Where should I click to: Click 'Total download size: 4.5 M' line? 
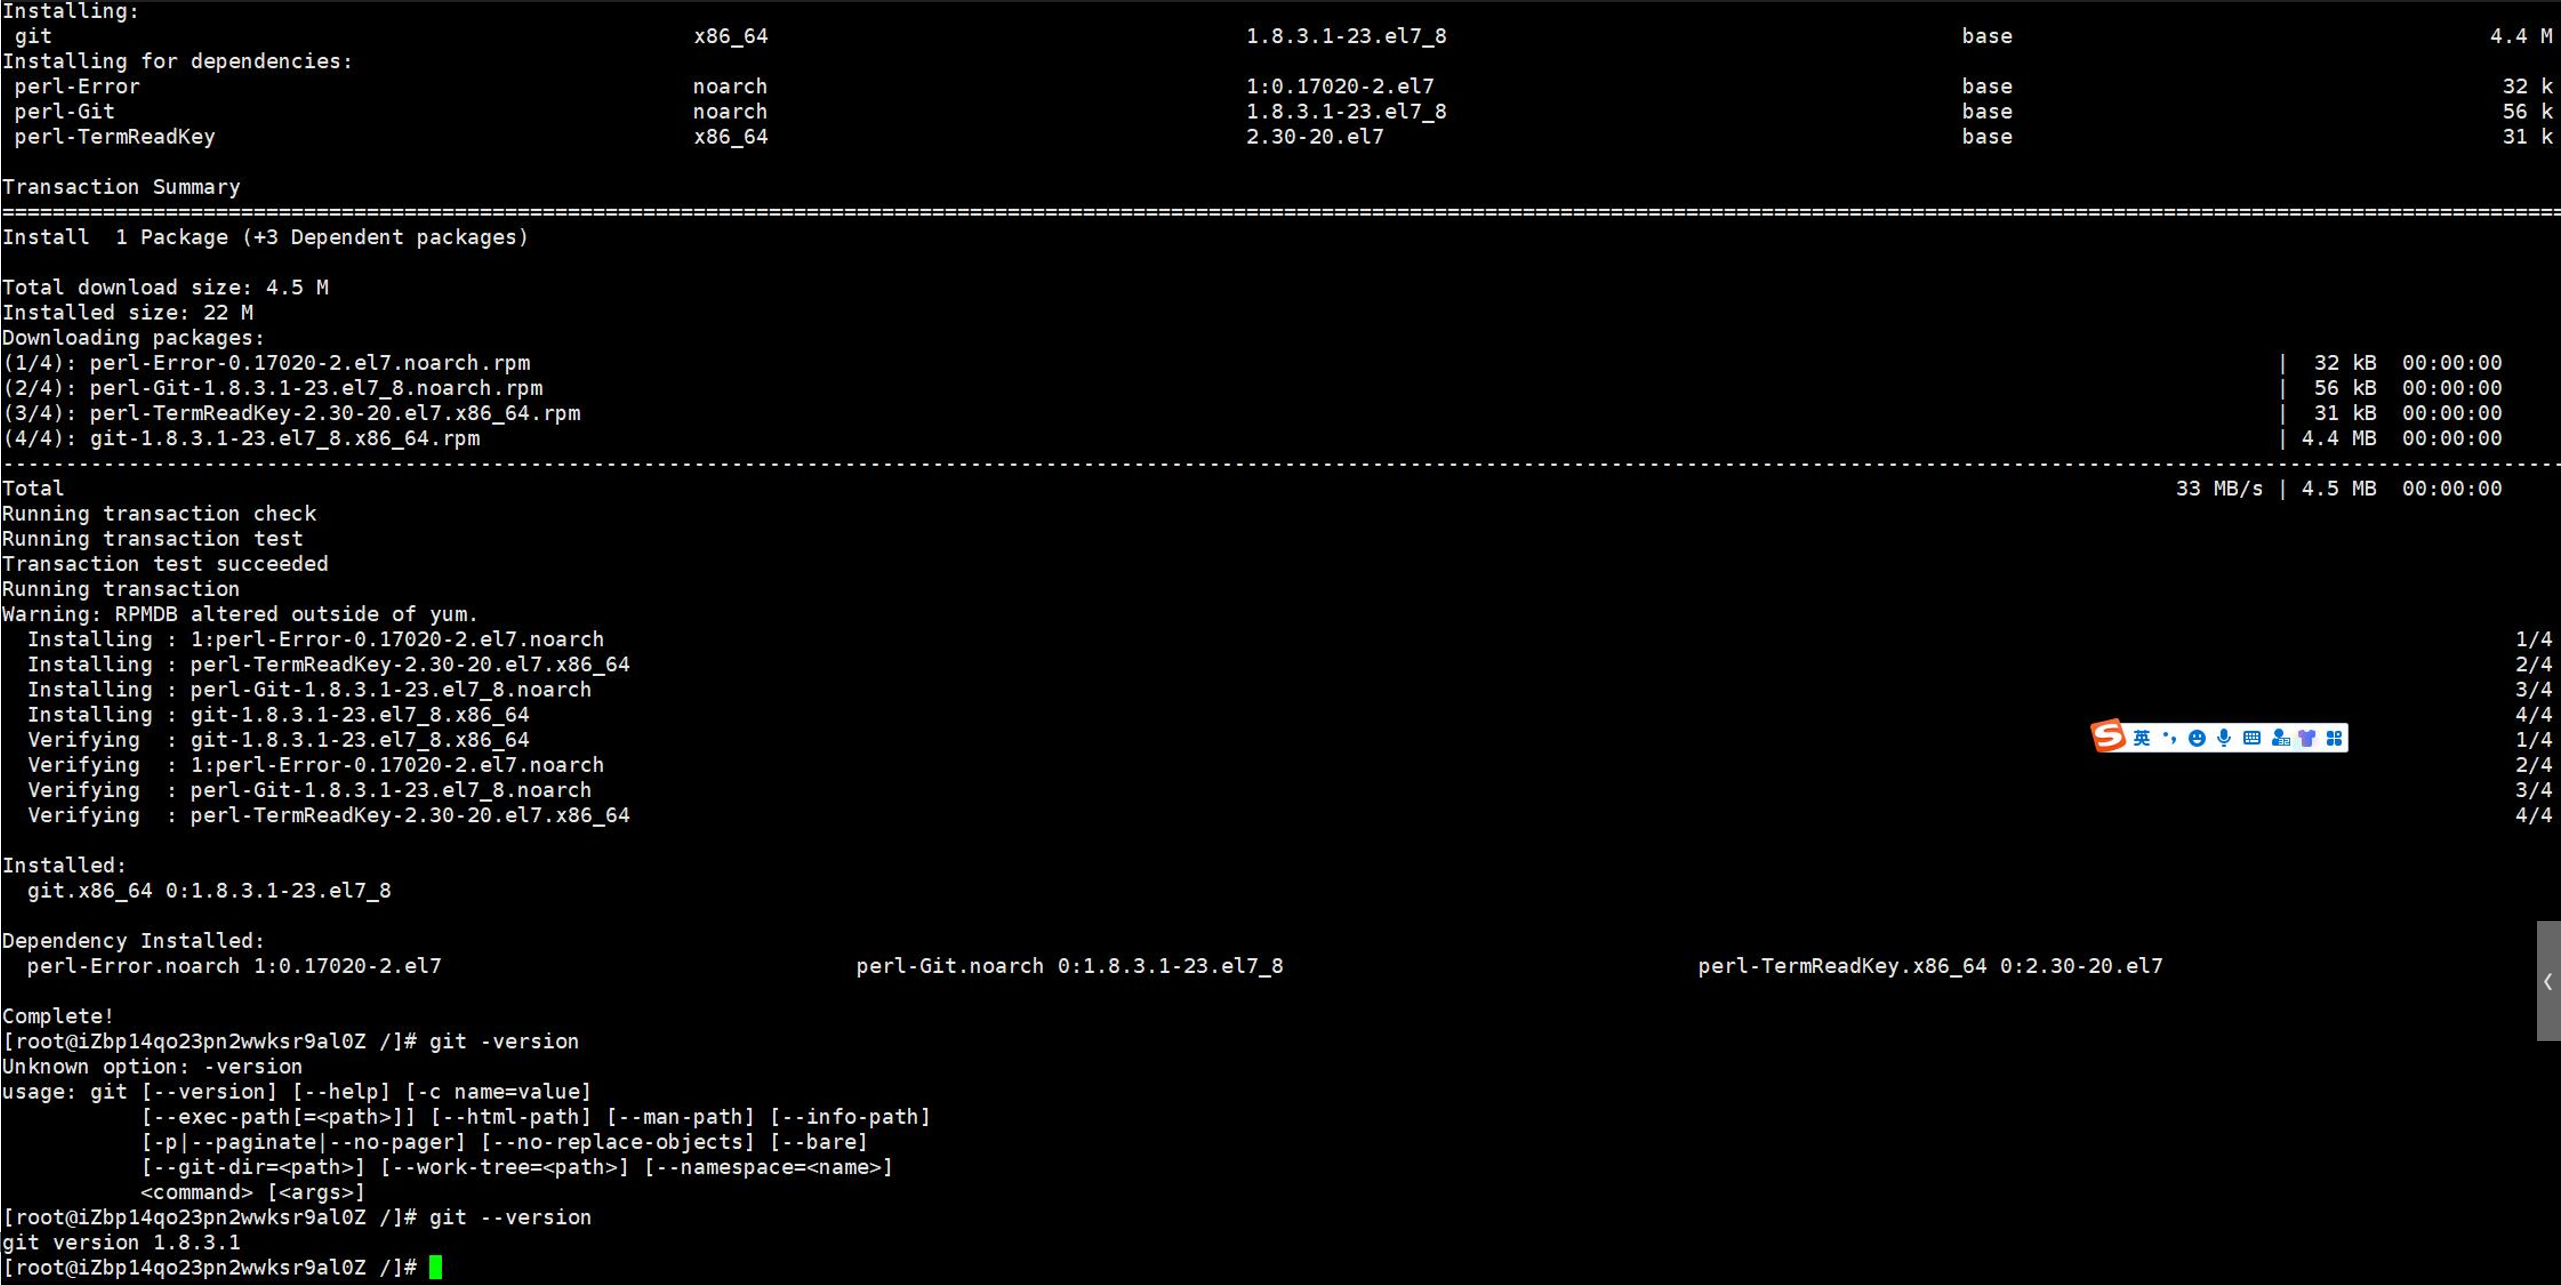165,287
